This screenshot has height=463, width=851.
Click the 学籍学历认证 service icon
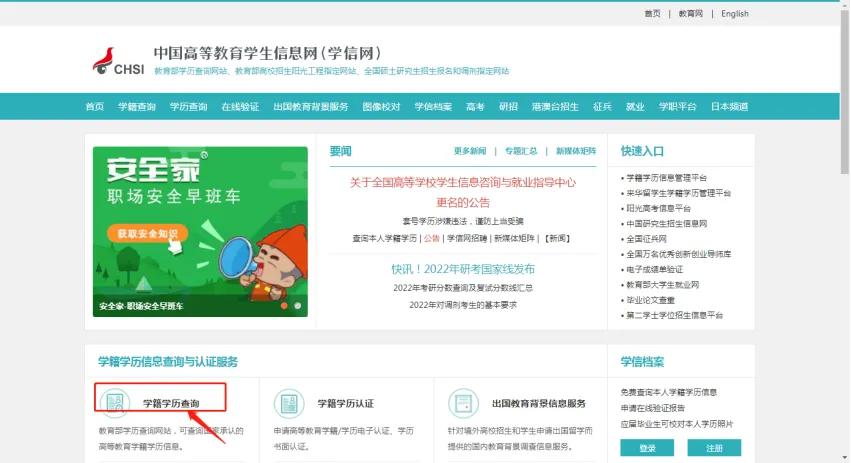point(289,403)
